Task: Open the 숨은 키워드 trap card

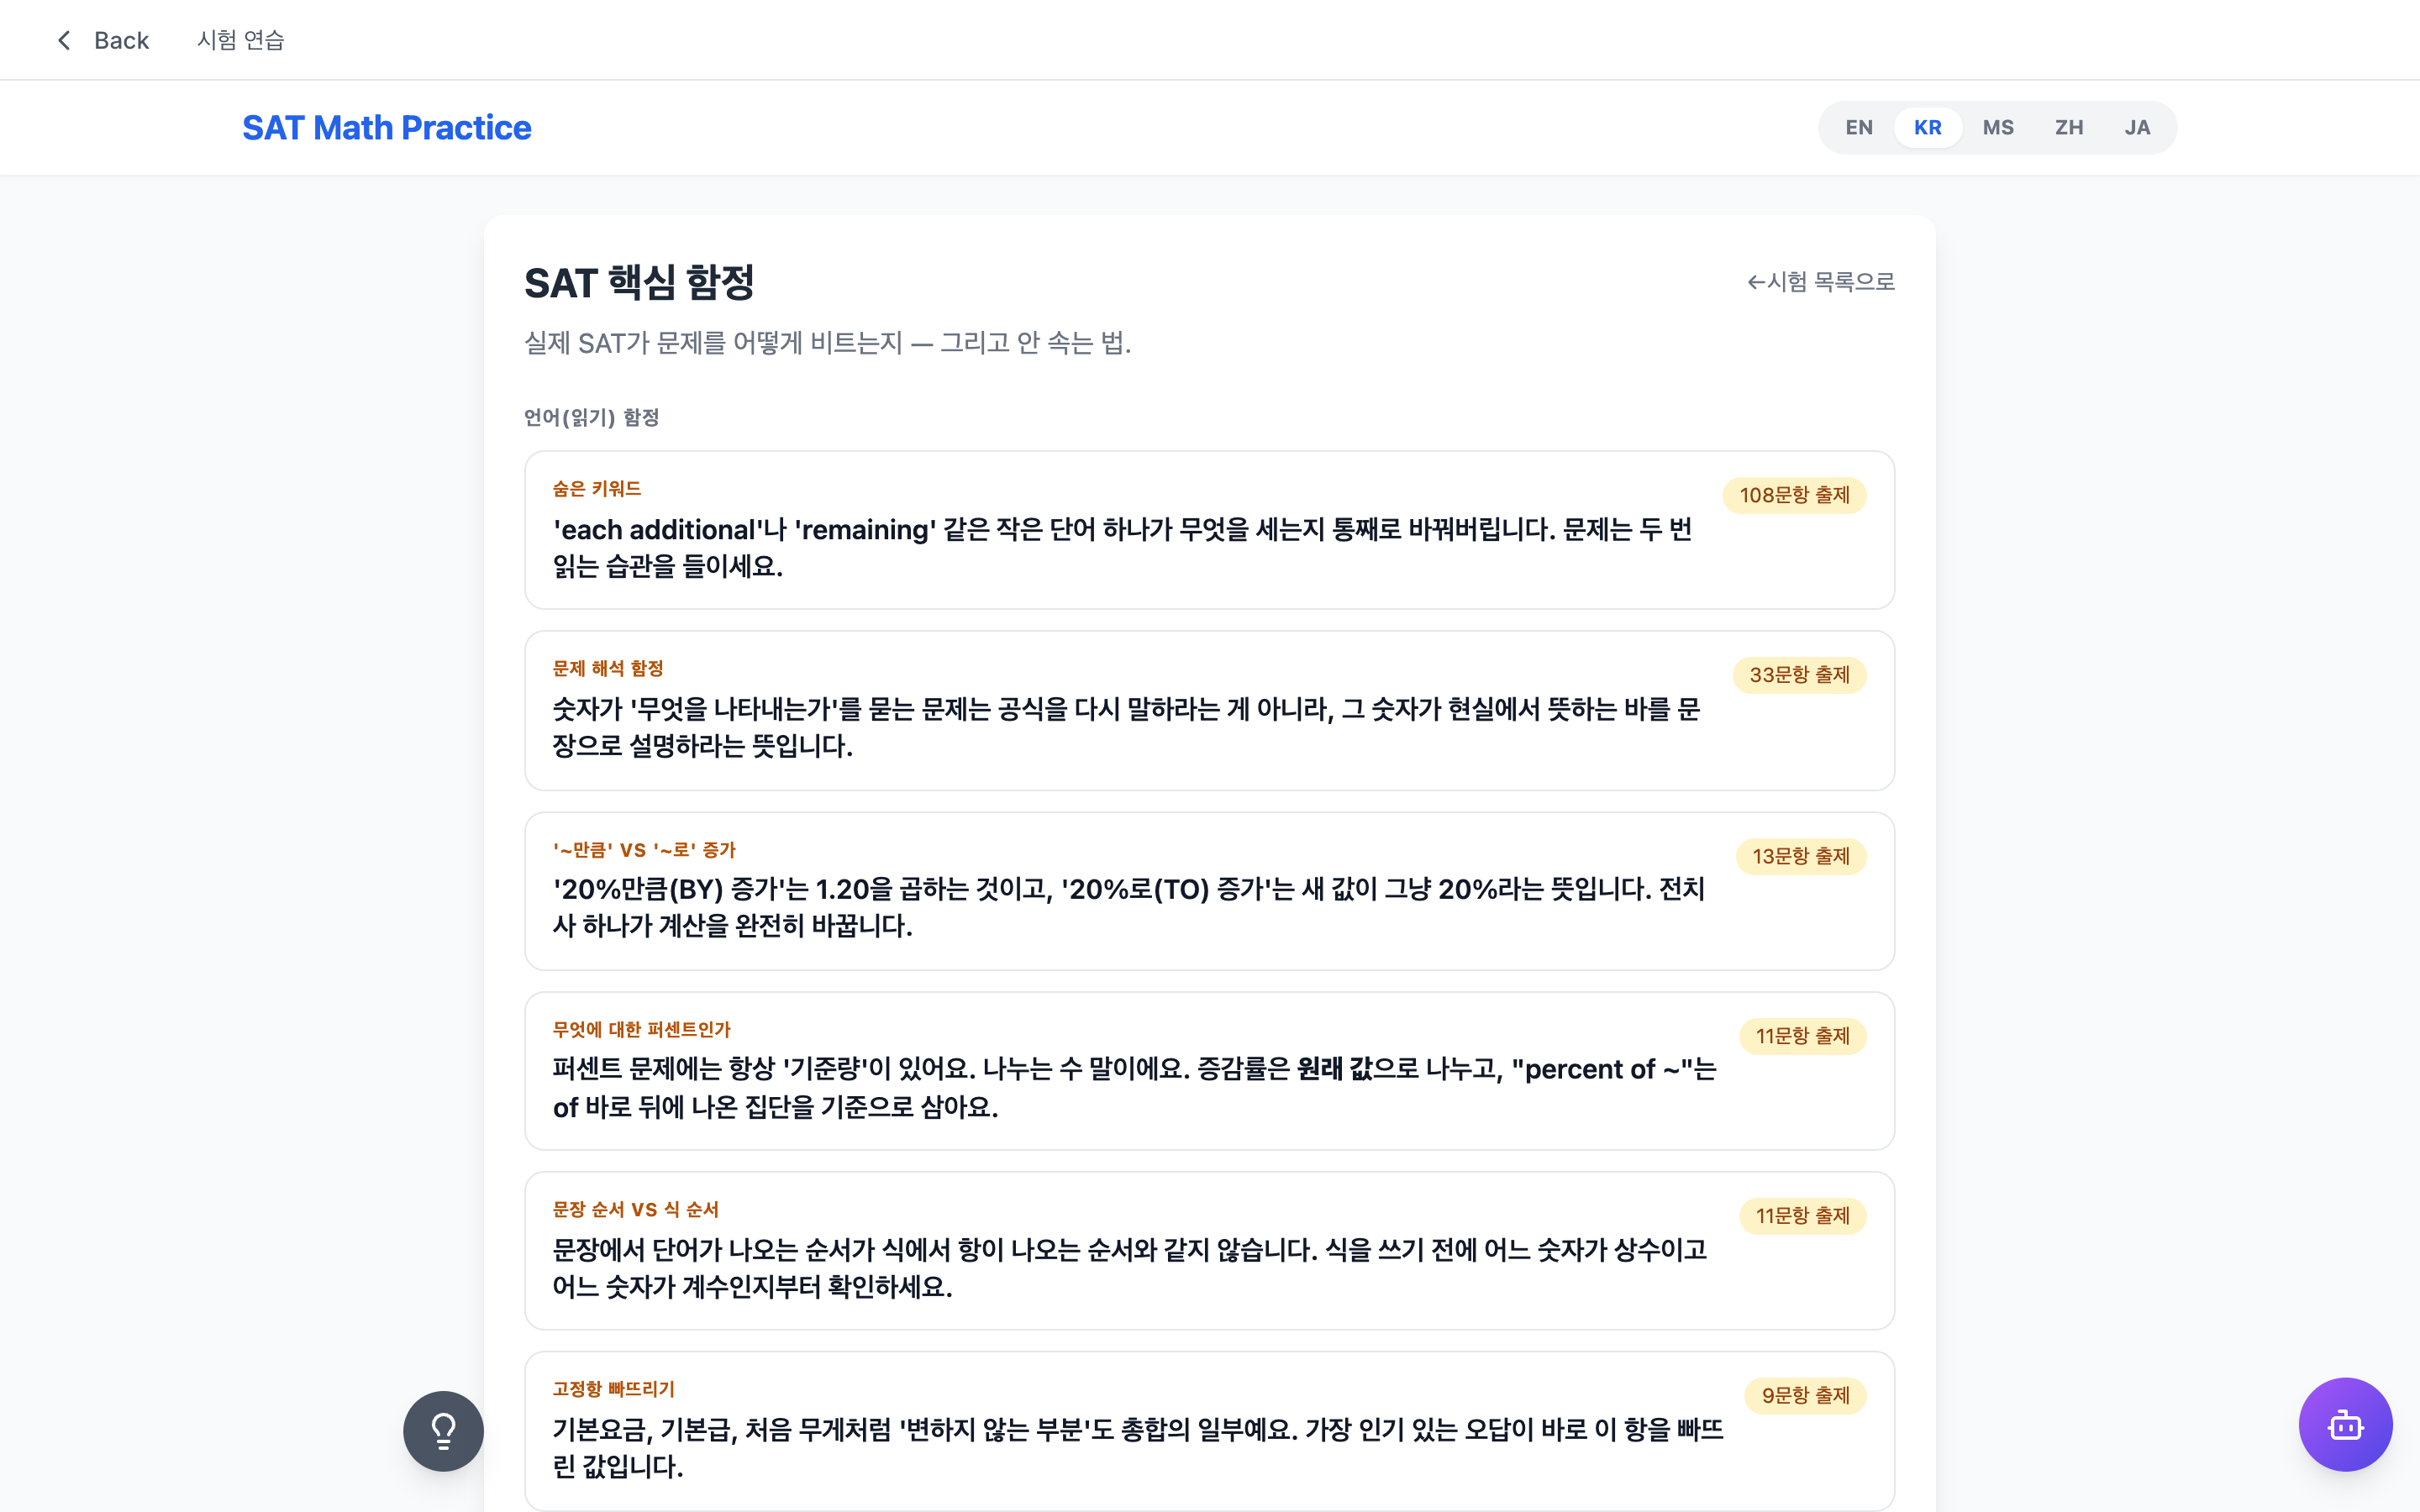Action: (x=1209, y=530)
